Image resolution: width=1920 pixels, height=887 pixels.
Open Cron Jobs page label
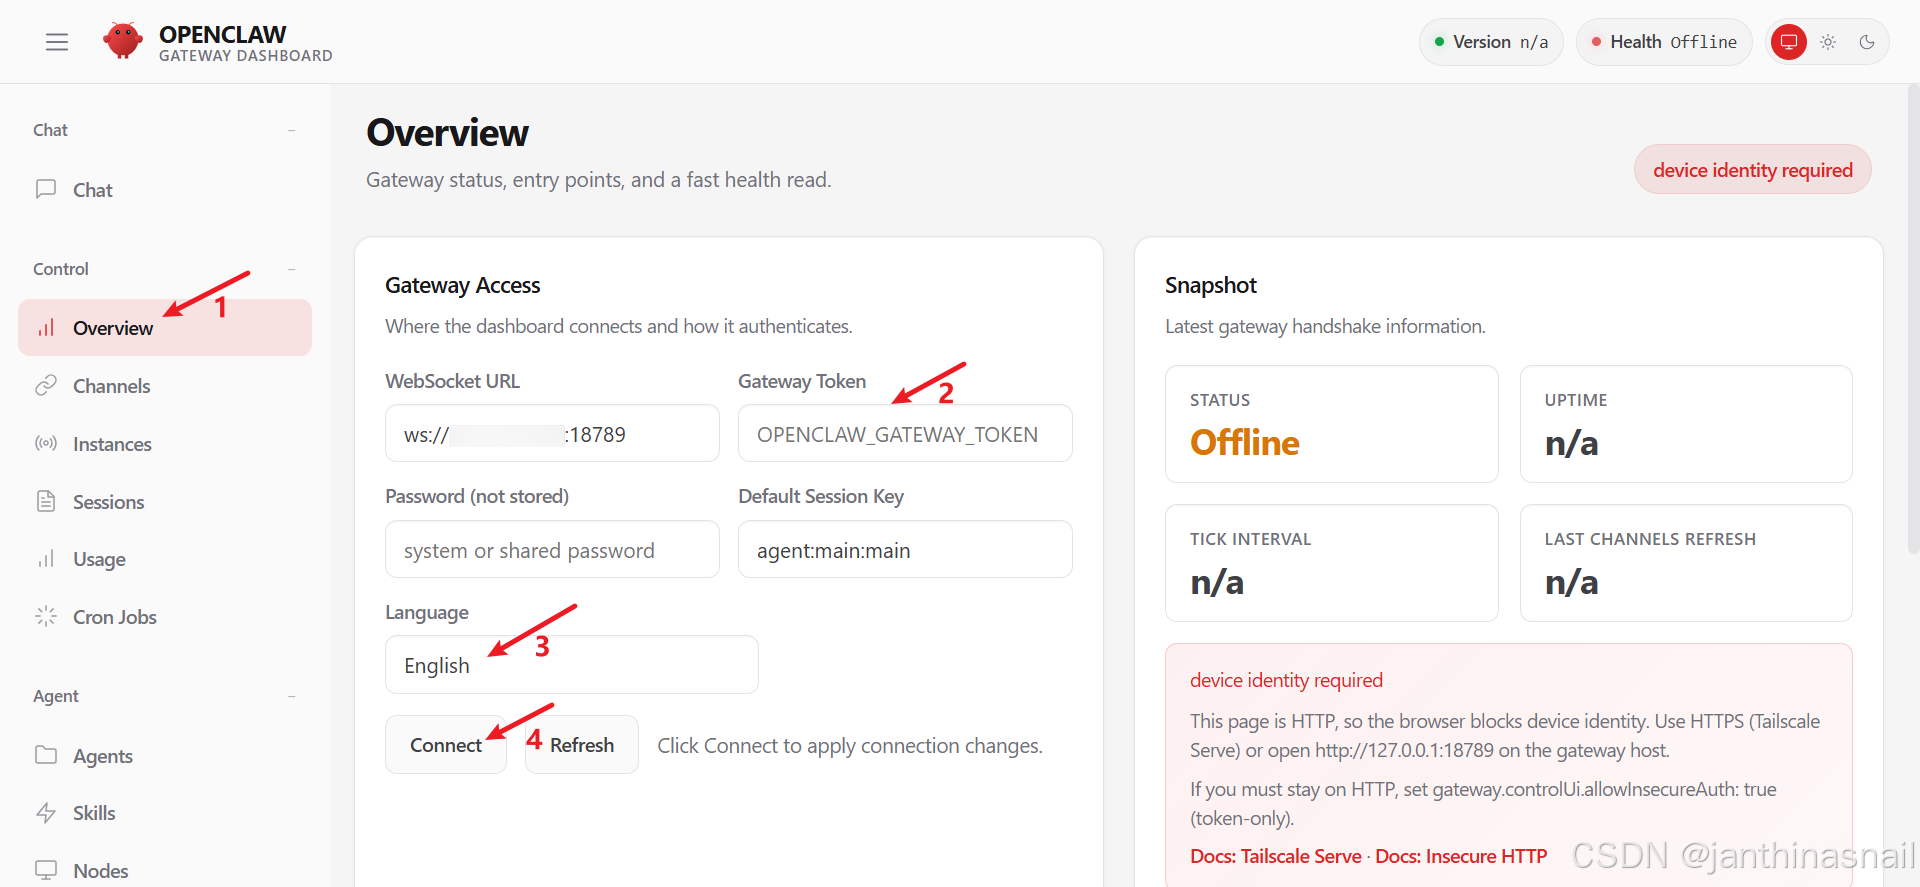tap(115, 617)
